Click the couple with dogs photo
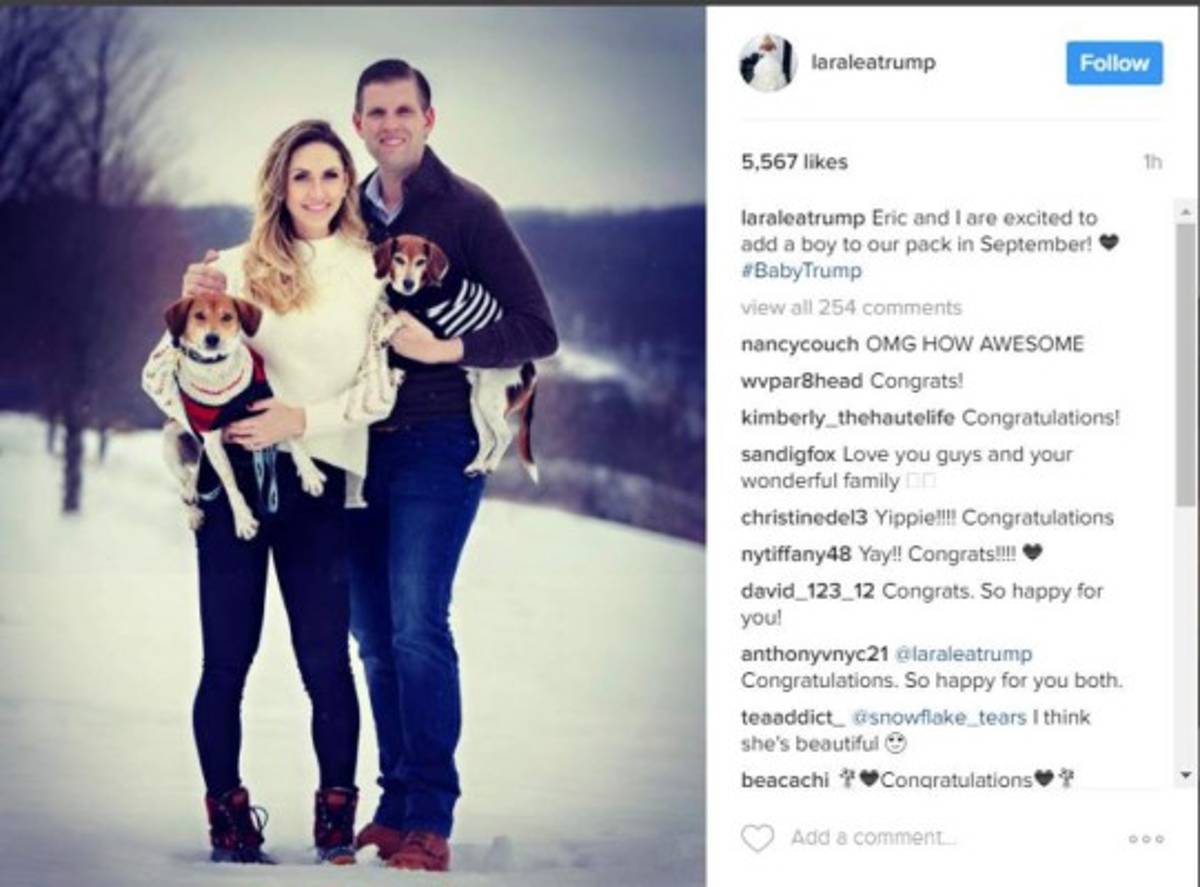This screenshot has height=887, width=1200. click(352, 446)
